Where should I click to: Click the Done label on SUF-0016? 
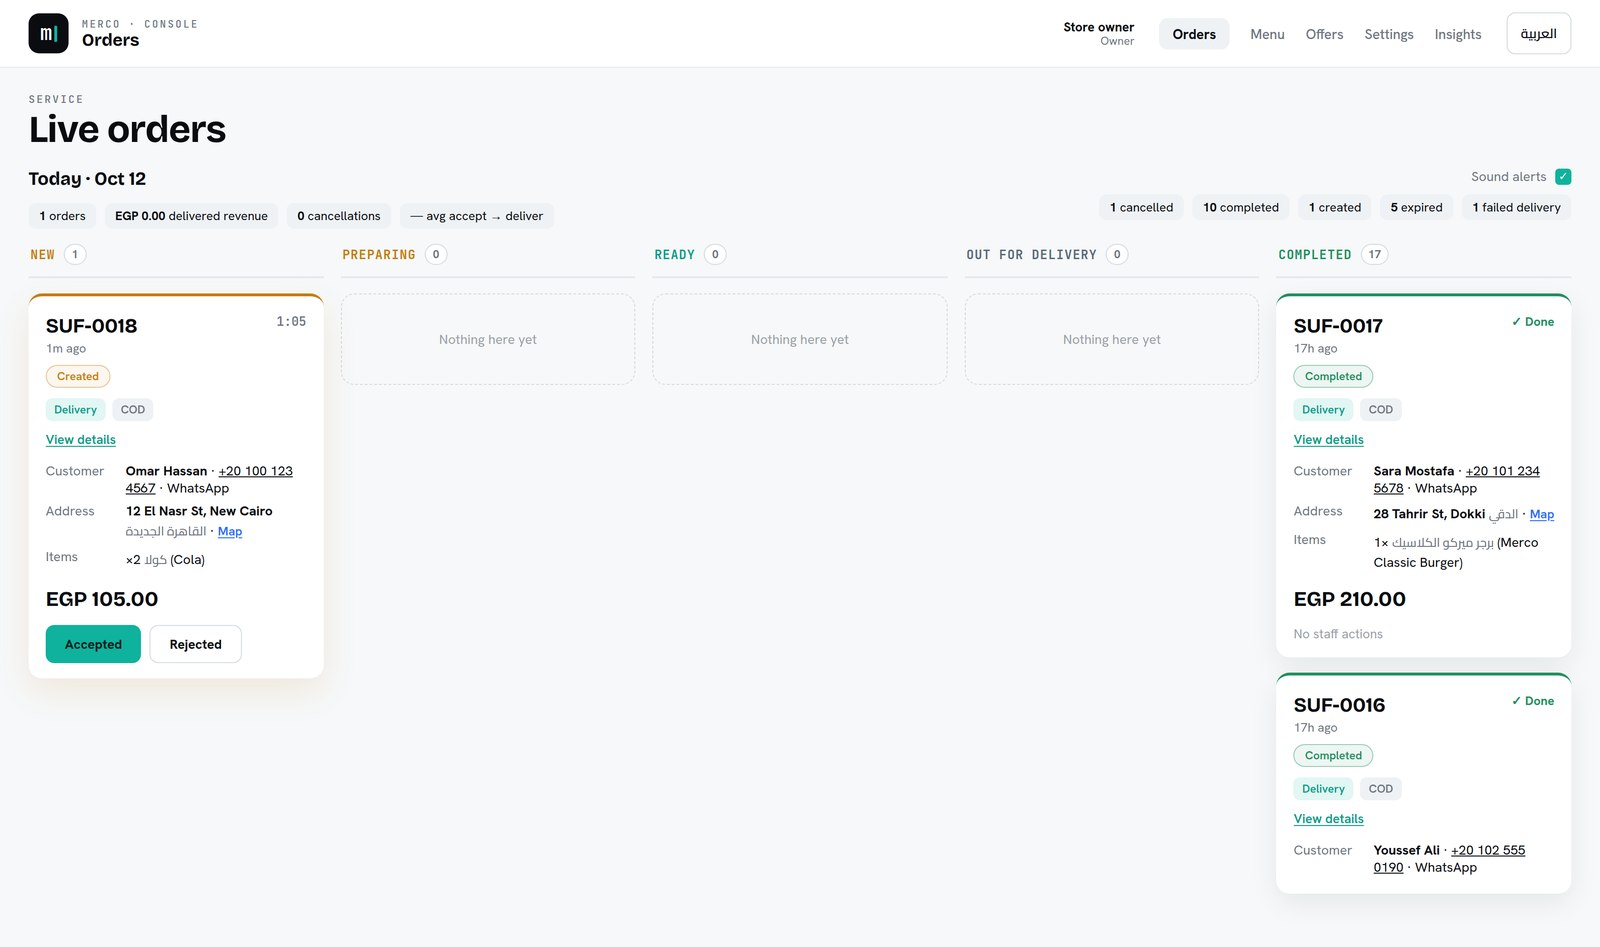(1533, 701)
